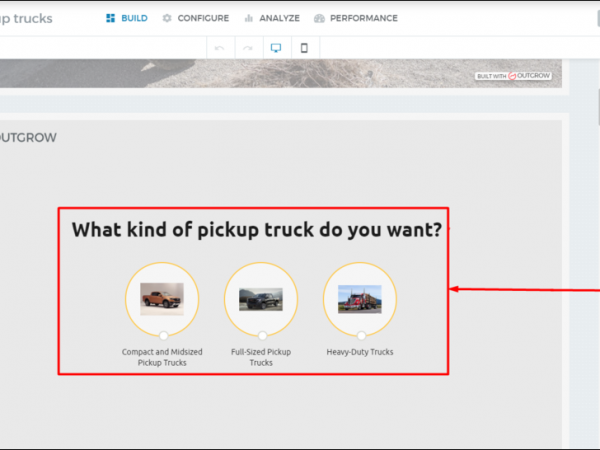Click the Analyze bar chart icon

point(248,18)
